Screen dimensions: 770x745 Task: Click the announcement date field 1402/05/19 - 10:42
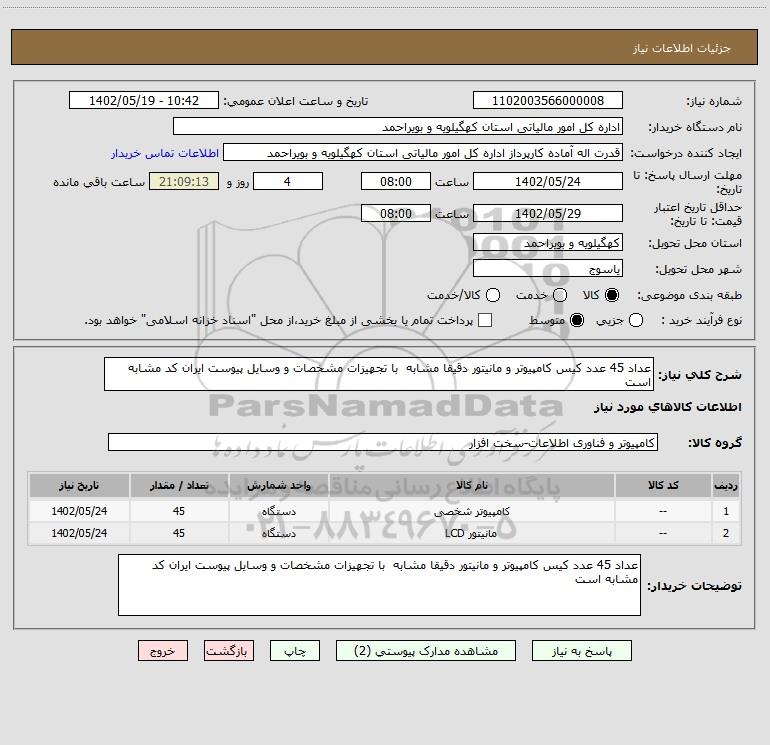(x=144, y=101)
